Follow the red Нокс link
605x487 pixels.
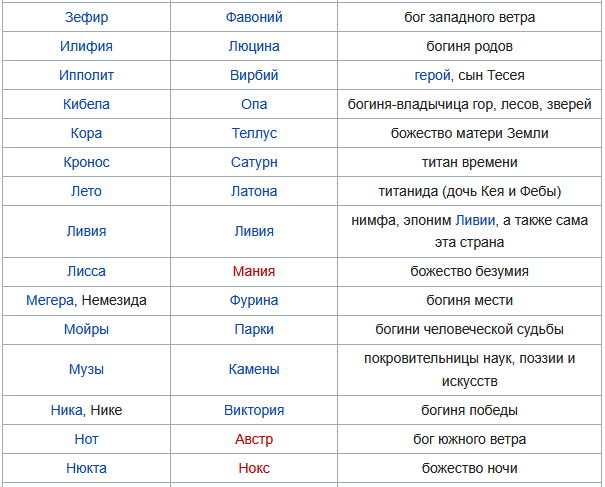(254, 468)
